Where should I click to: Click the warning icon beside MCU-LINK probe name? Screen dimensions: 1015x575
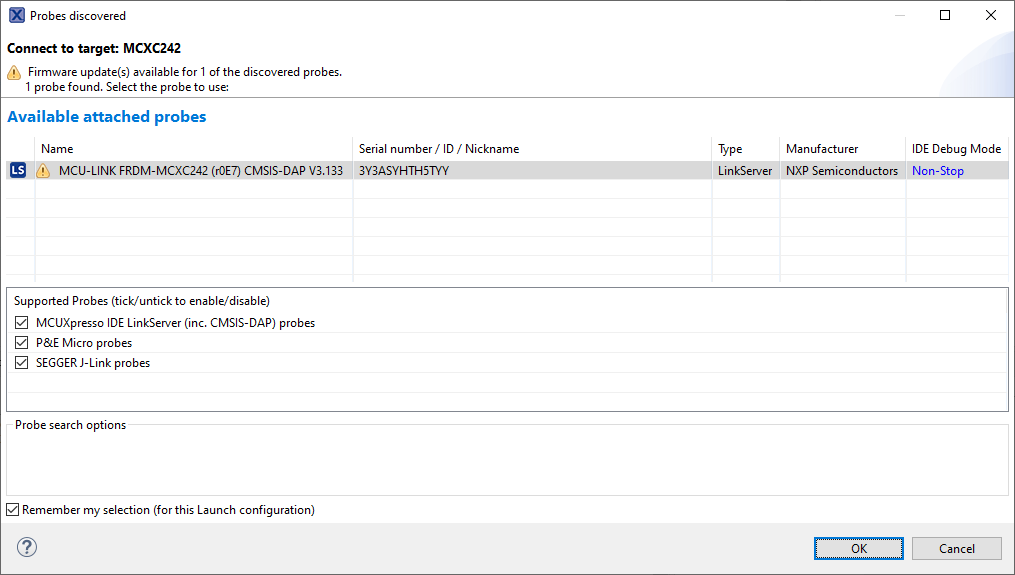[43, 171]
